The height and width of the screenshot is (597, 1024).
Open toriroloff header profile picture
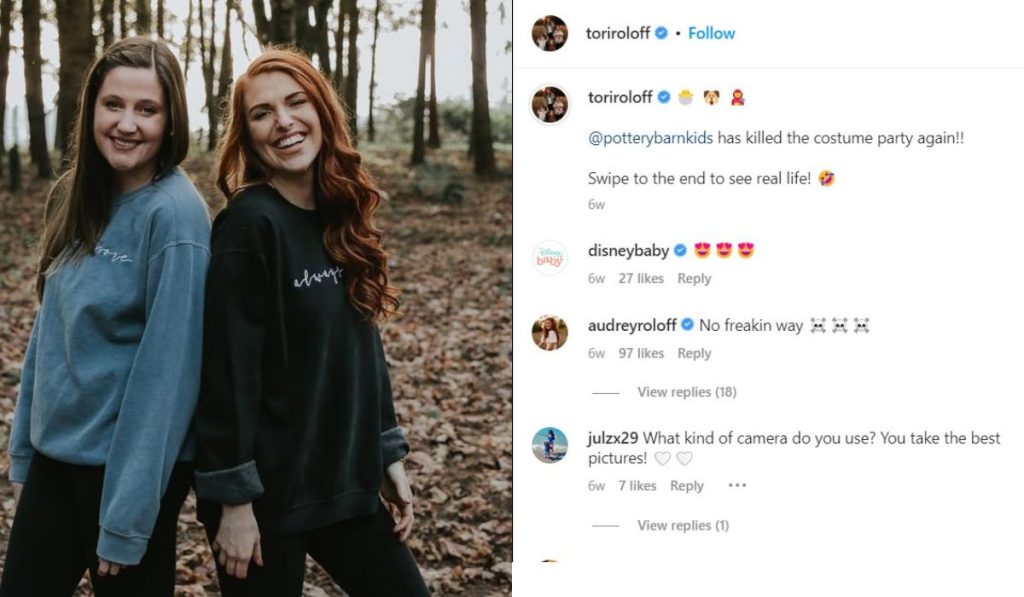549,33
